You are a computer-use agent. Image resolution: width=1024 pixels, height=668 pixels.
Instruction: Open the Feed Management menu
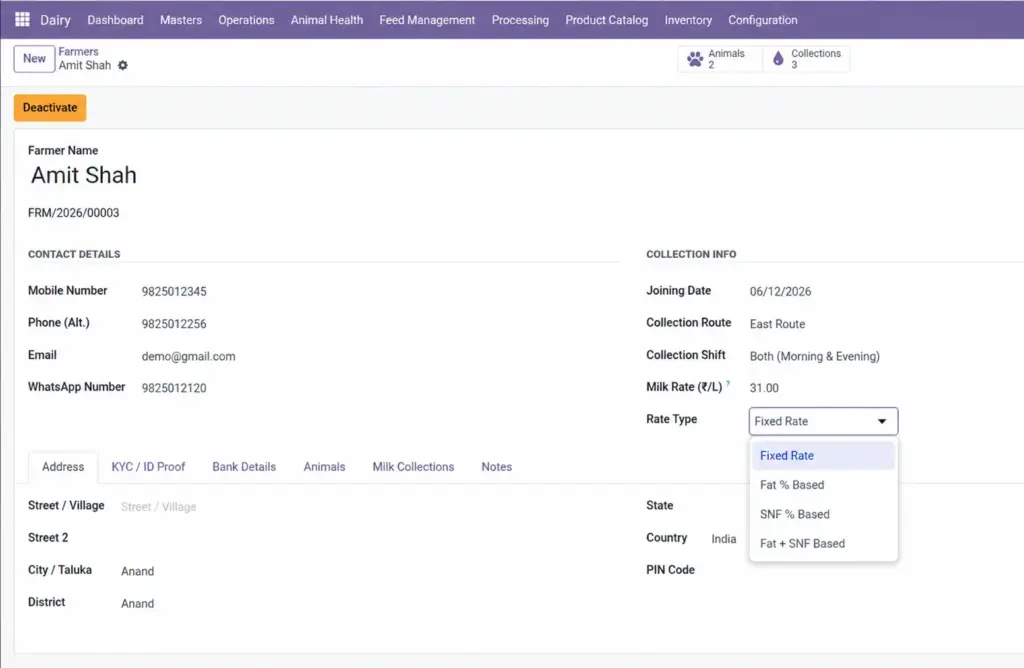tap(427, 20)
